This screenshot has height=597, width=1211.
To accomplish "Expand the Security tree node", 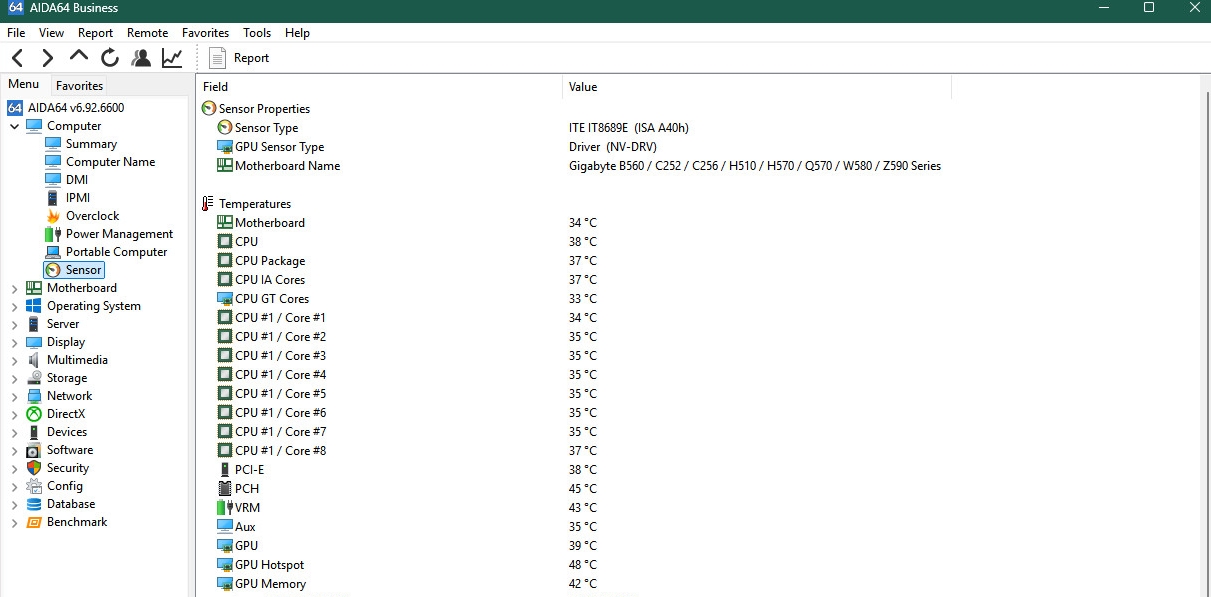I will [14, 468].
